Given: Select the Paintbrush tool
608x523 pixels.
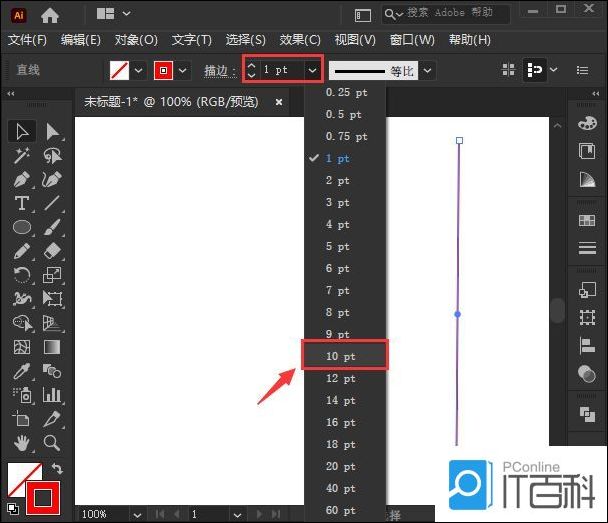Looking at the screenshot, I should 52,227.
